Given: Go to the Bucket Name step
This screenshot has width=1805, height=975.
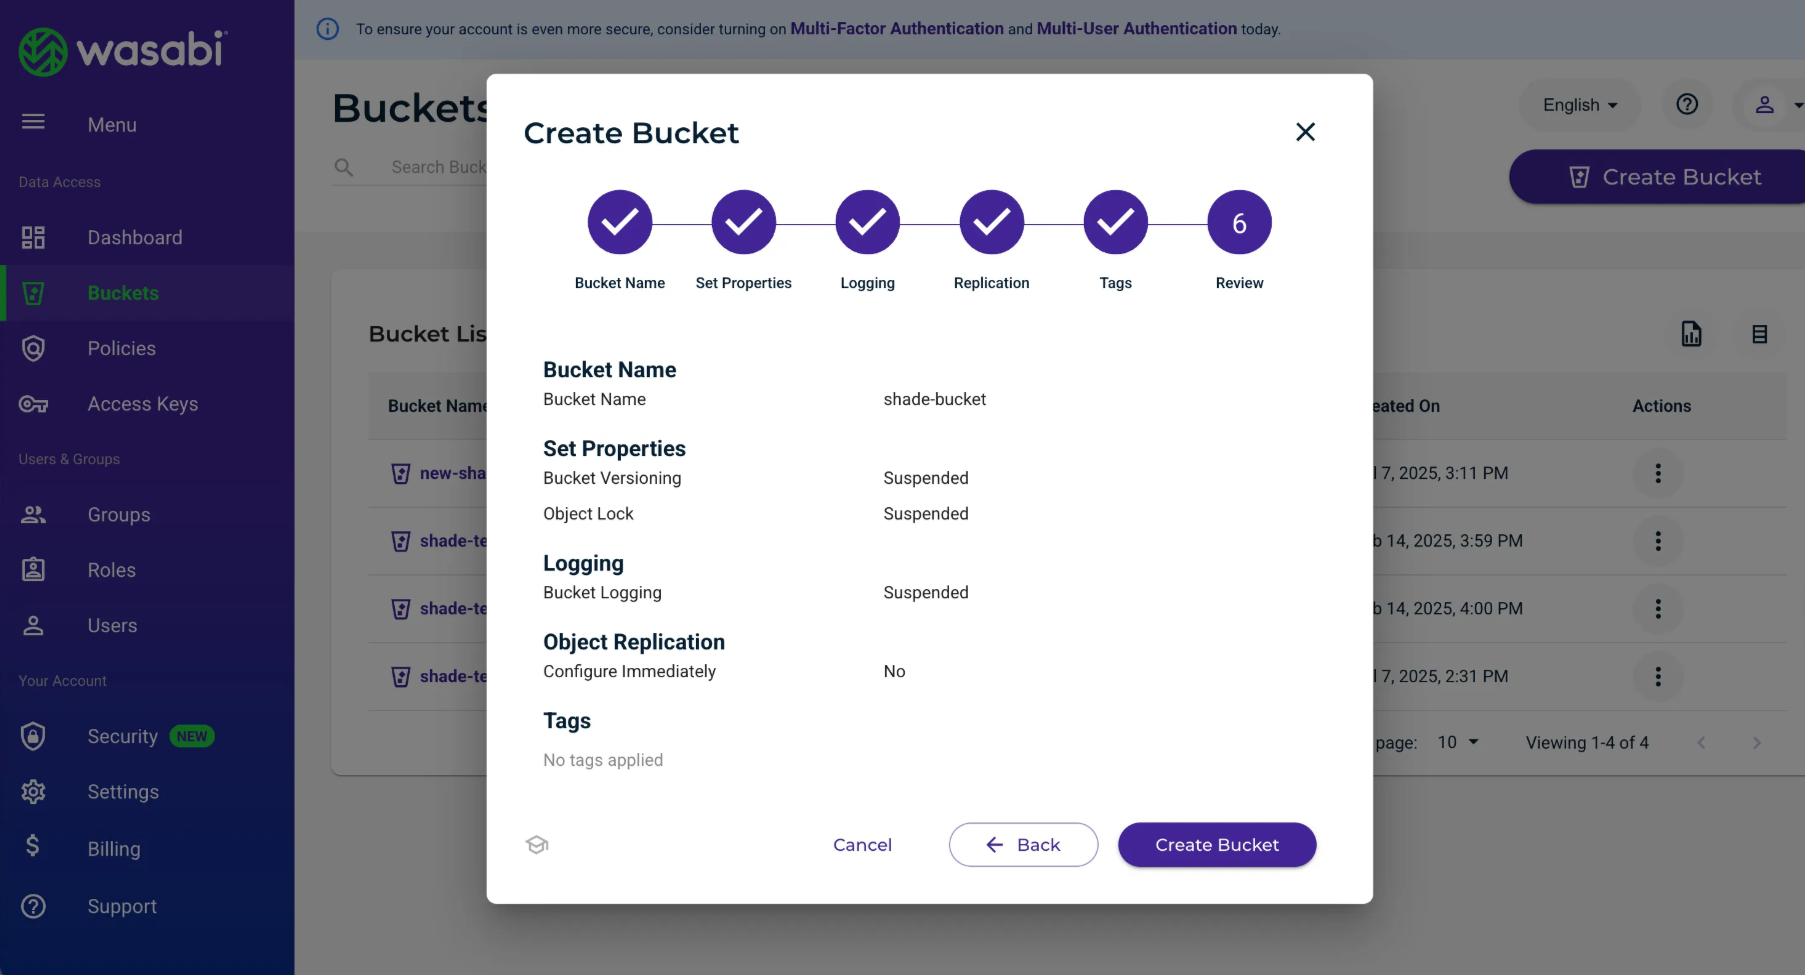Looking at the screenshot, I should coord(620,222).
